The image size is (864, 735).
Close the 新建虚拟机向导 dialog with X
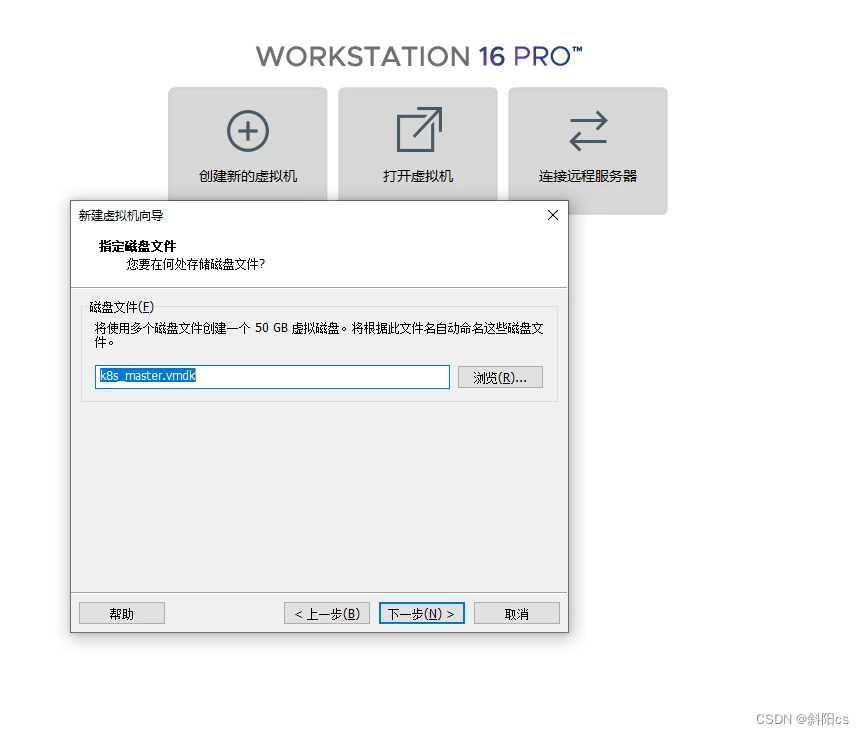click(x=553, y=215)
